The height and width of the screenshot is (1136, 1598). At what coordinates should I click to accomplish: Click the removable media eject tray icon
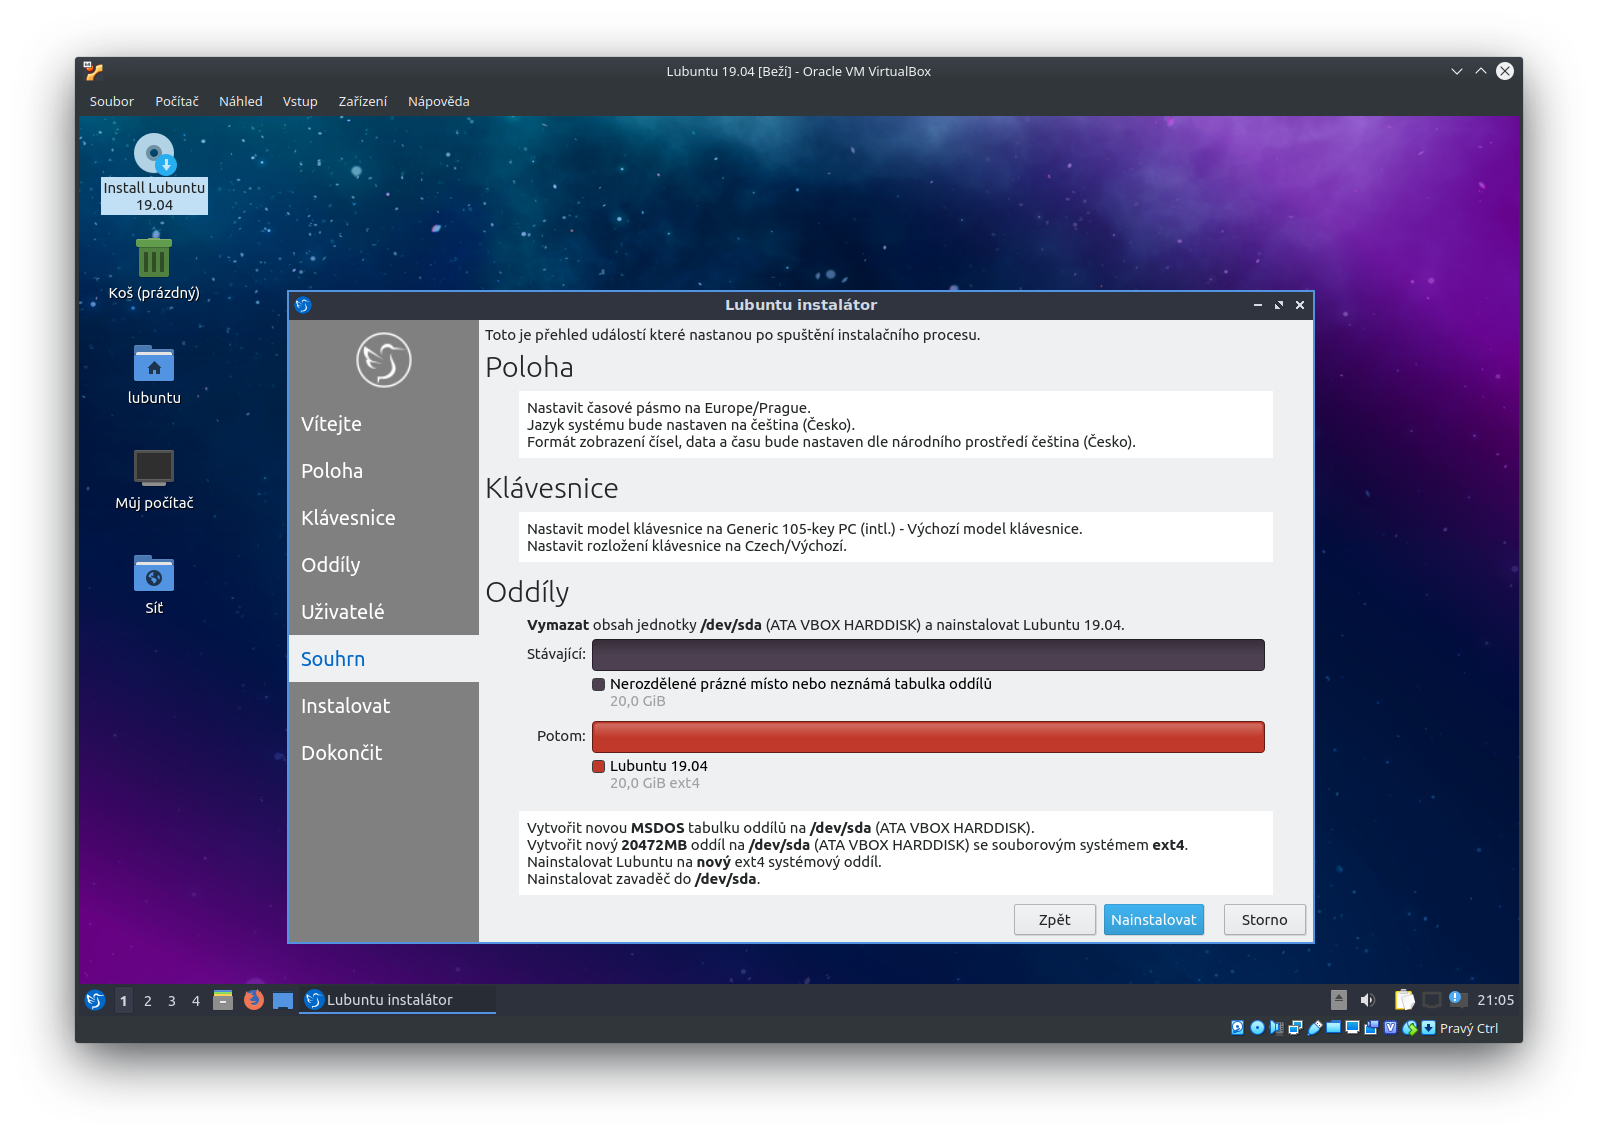pos(1339,1000)
